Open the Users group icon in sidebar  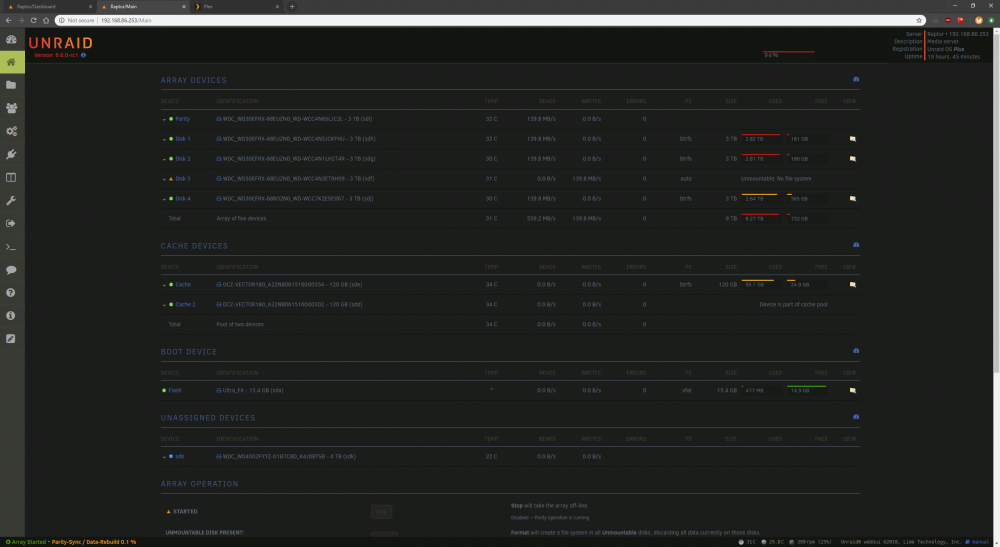(11, 108)
